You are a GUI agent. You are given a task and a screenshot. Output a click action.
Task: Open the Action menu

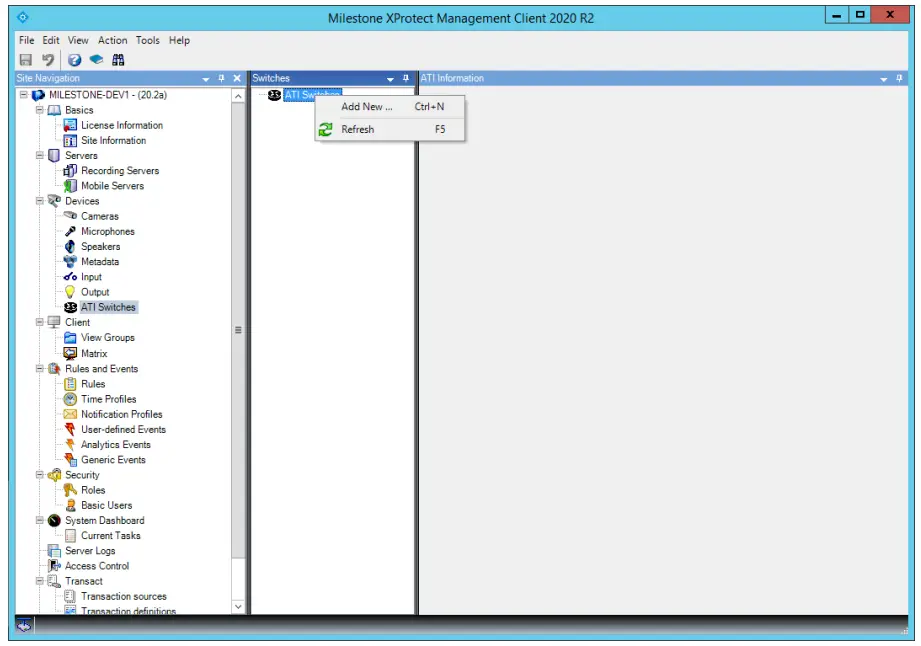pos(112,41)
